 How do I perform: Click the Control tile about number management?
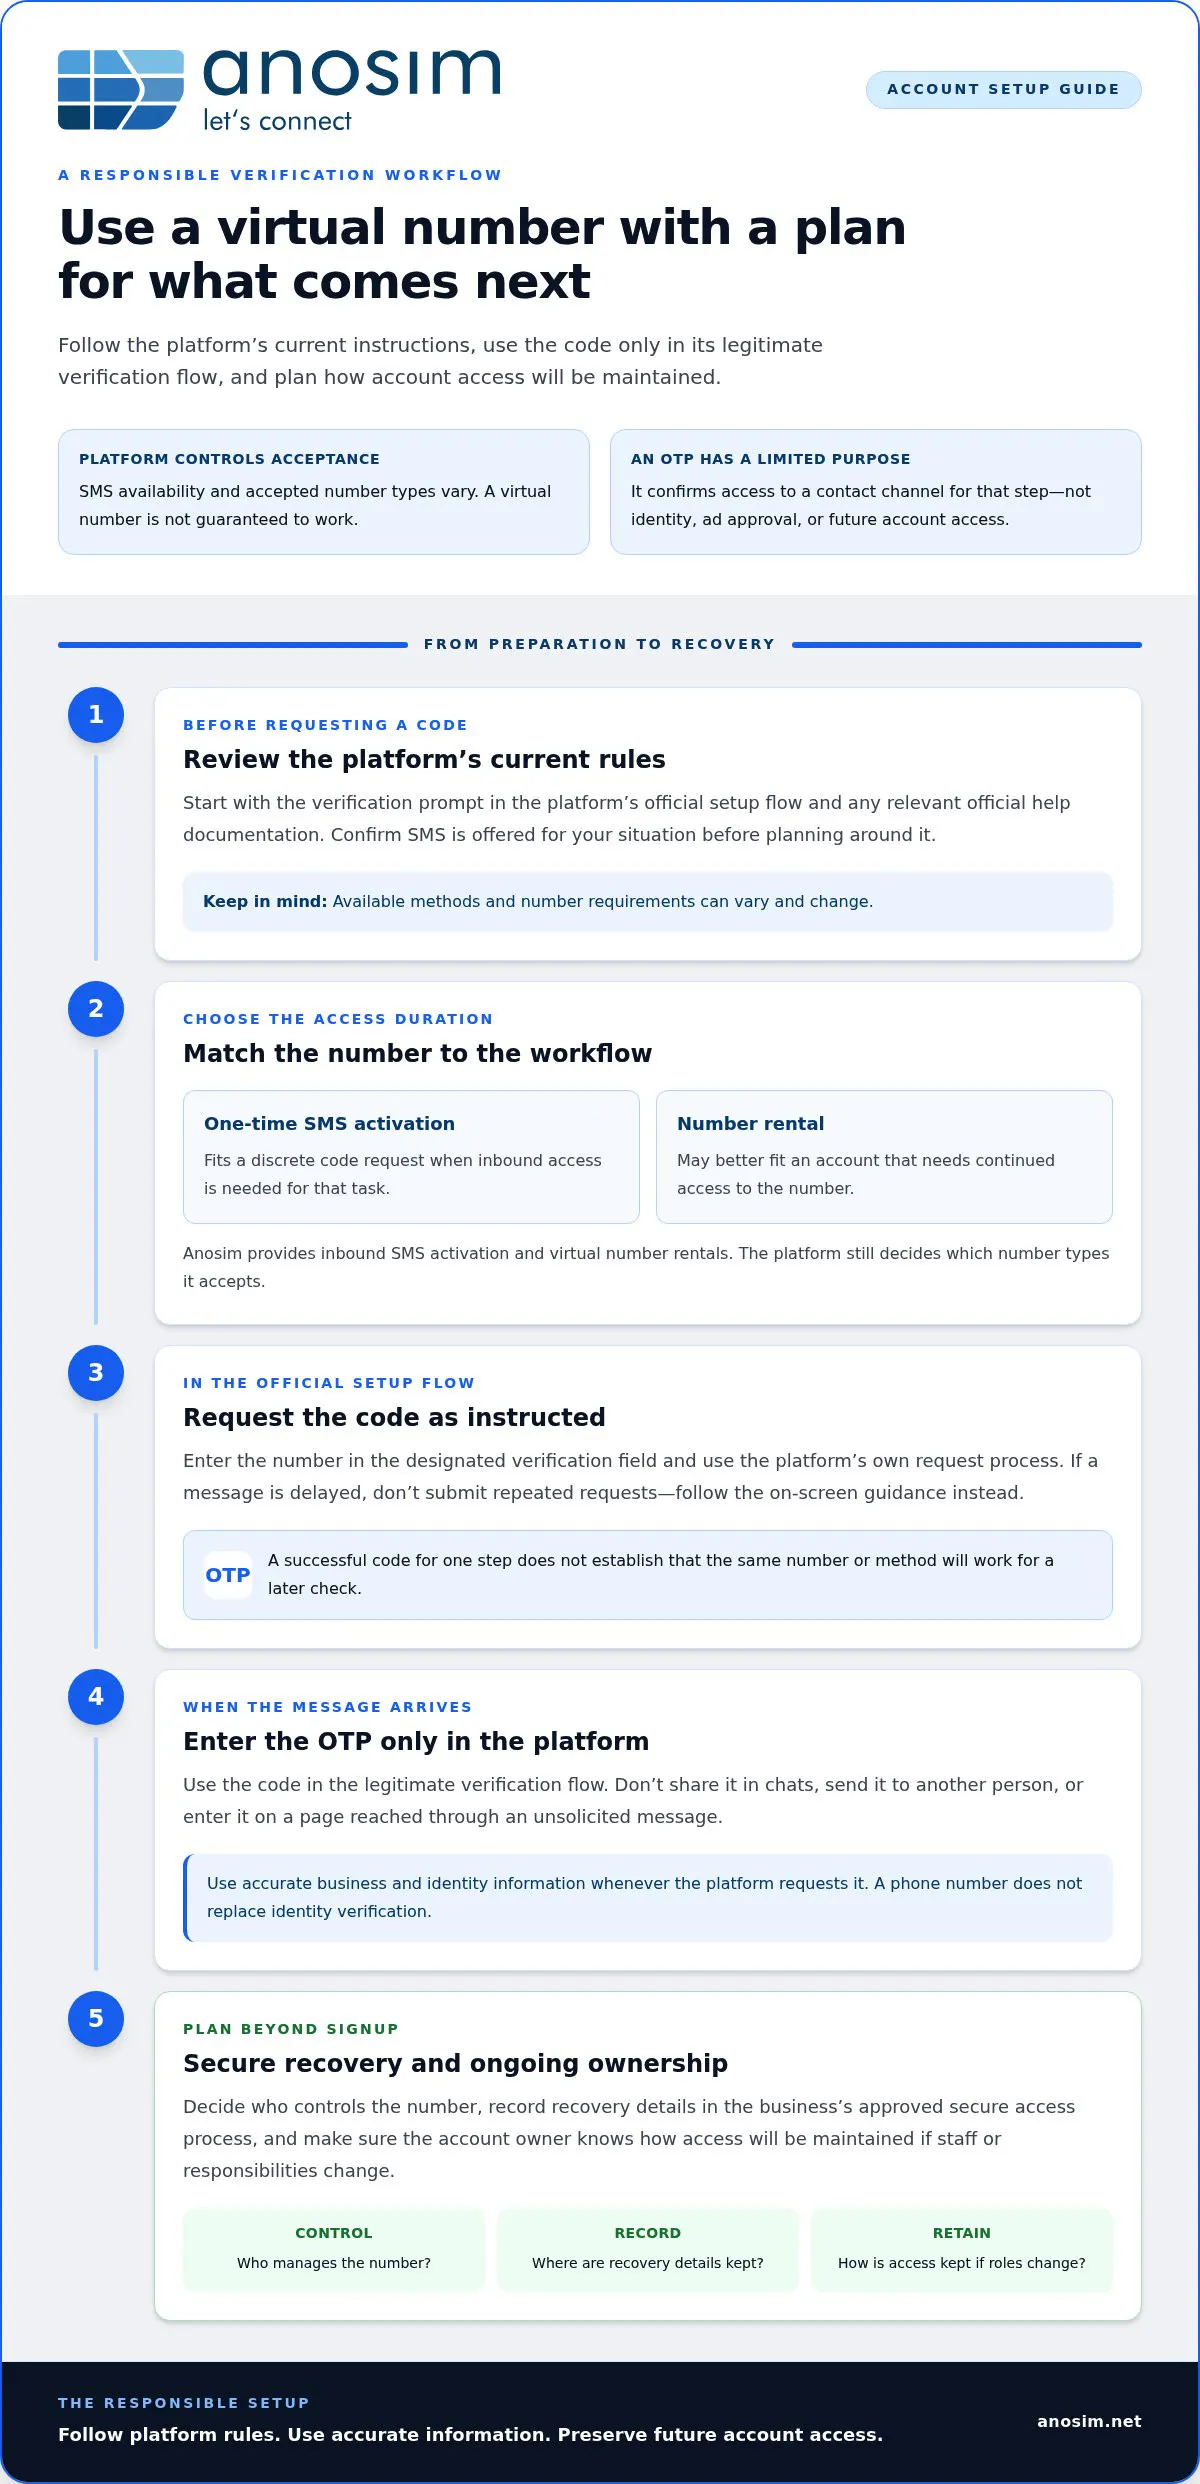(x=334, y=2249)
